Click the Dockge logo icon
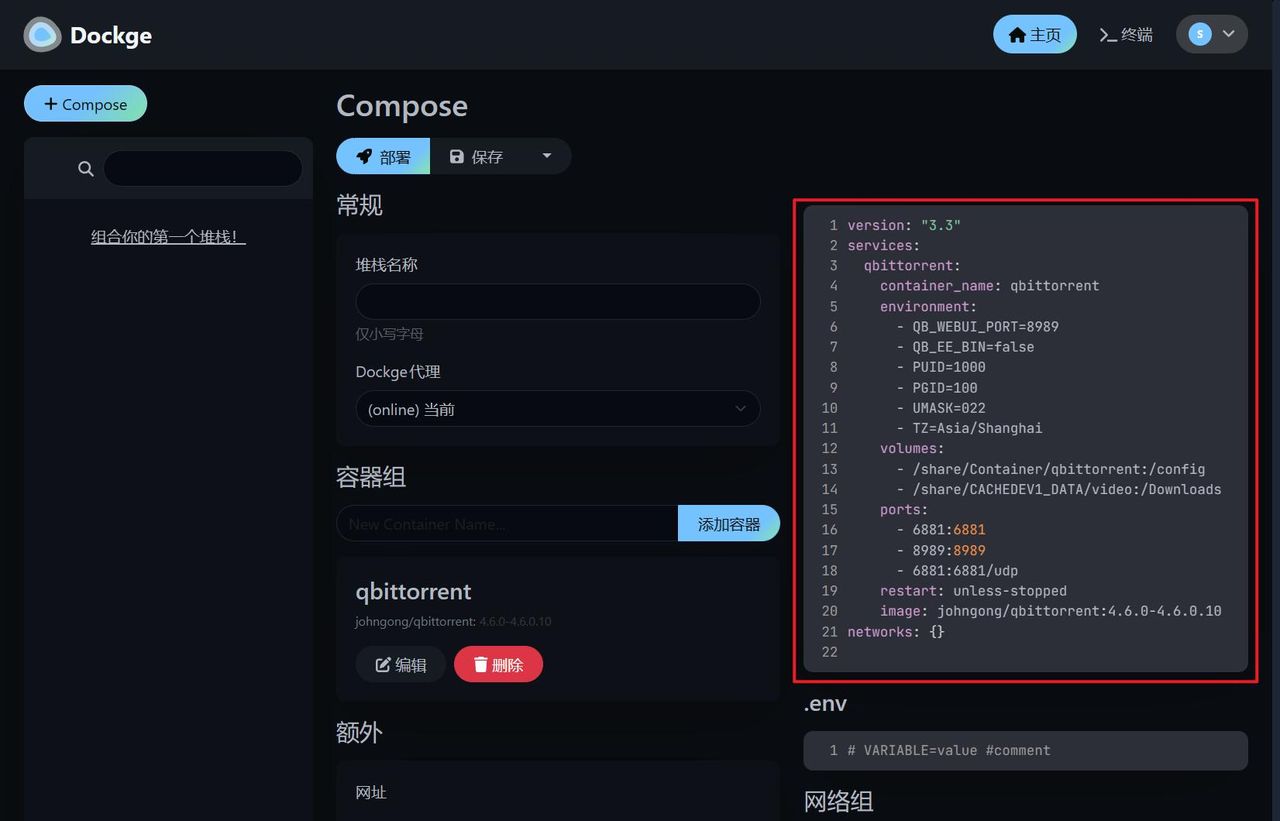The image size is (1280, 821). (x=42, y=35)
